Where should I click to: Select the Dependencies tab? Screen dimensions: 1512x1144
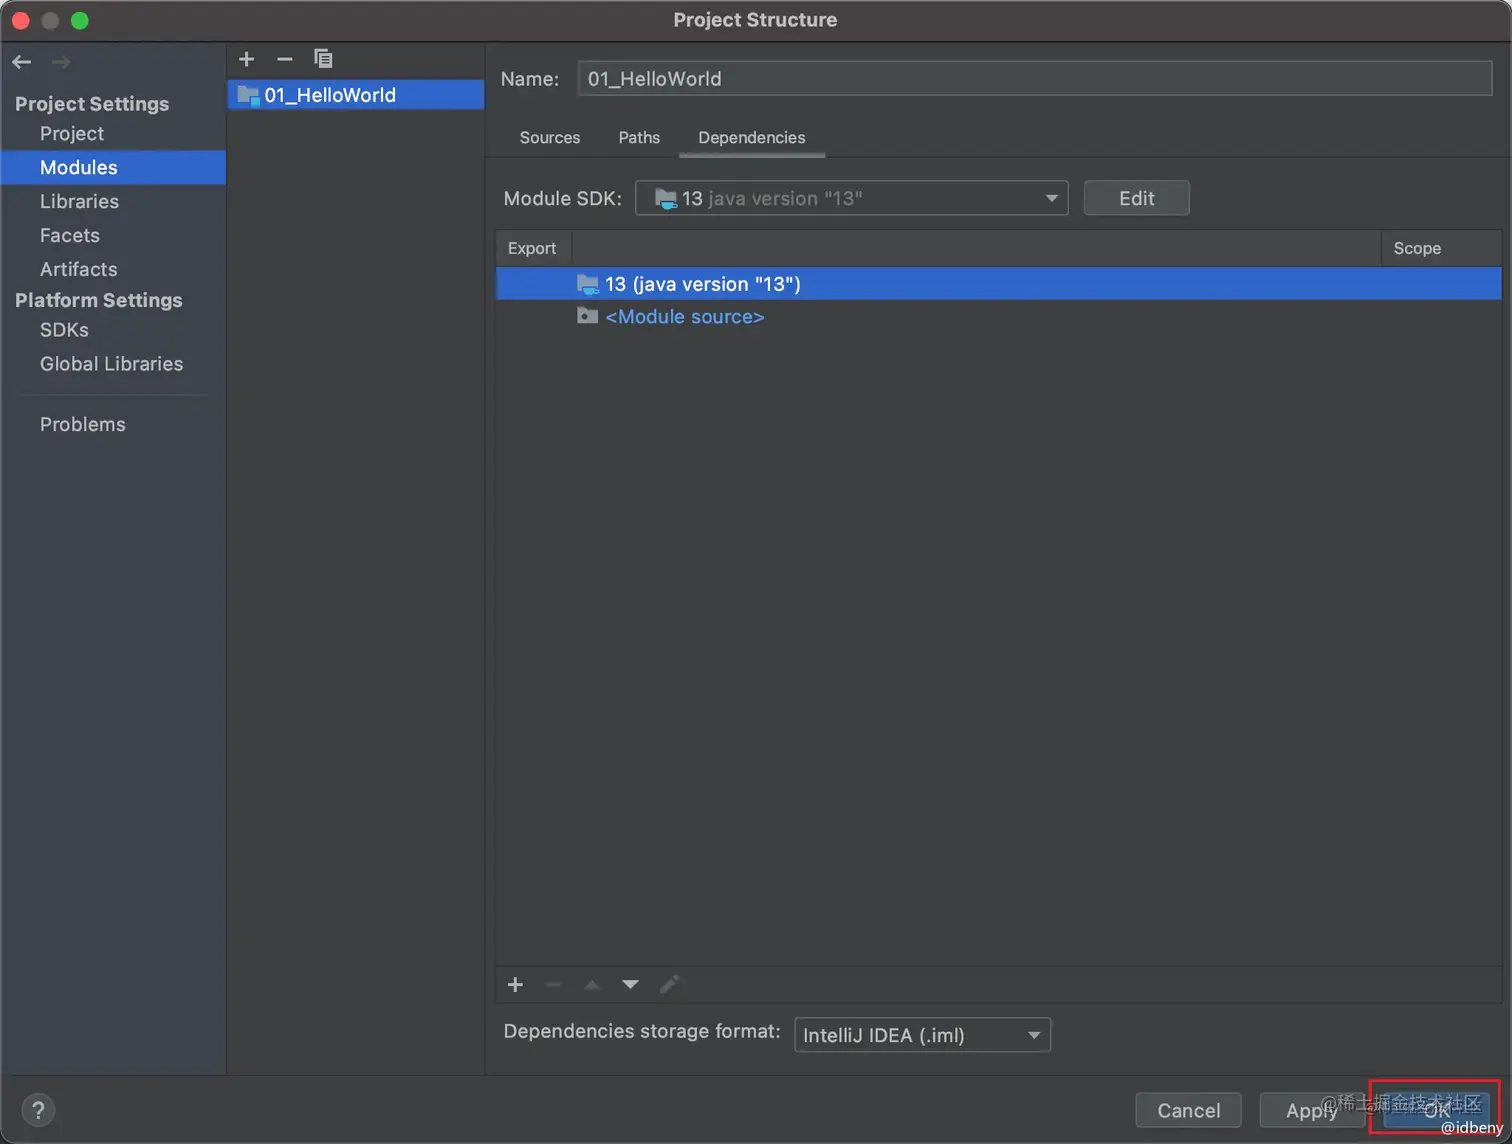[752, 138]
